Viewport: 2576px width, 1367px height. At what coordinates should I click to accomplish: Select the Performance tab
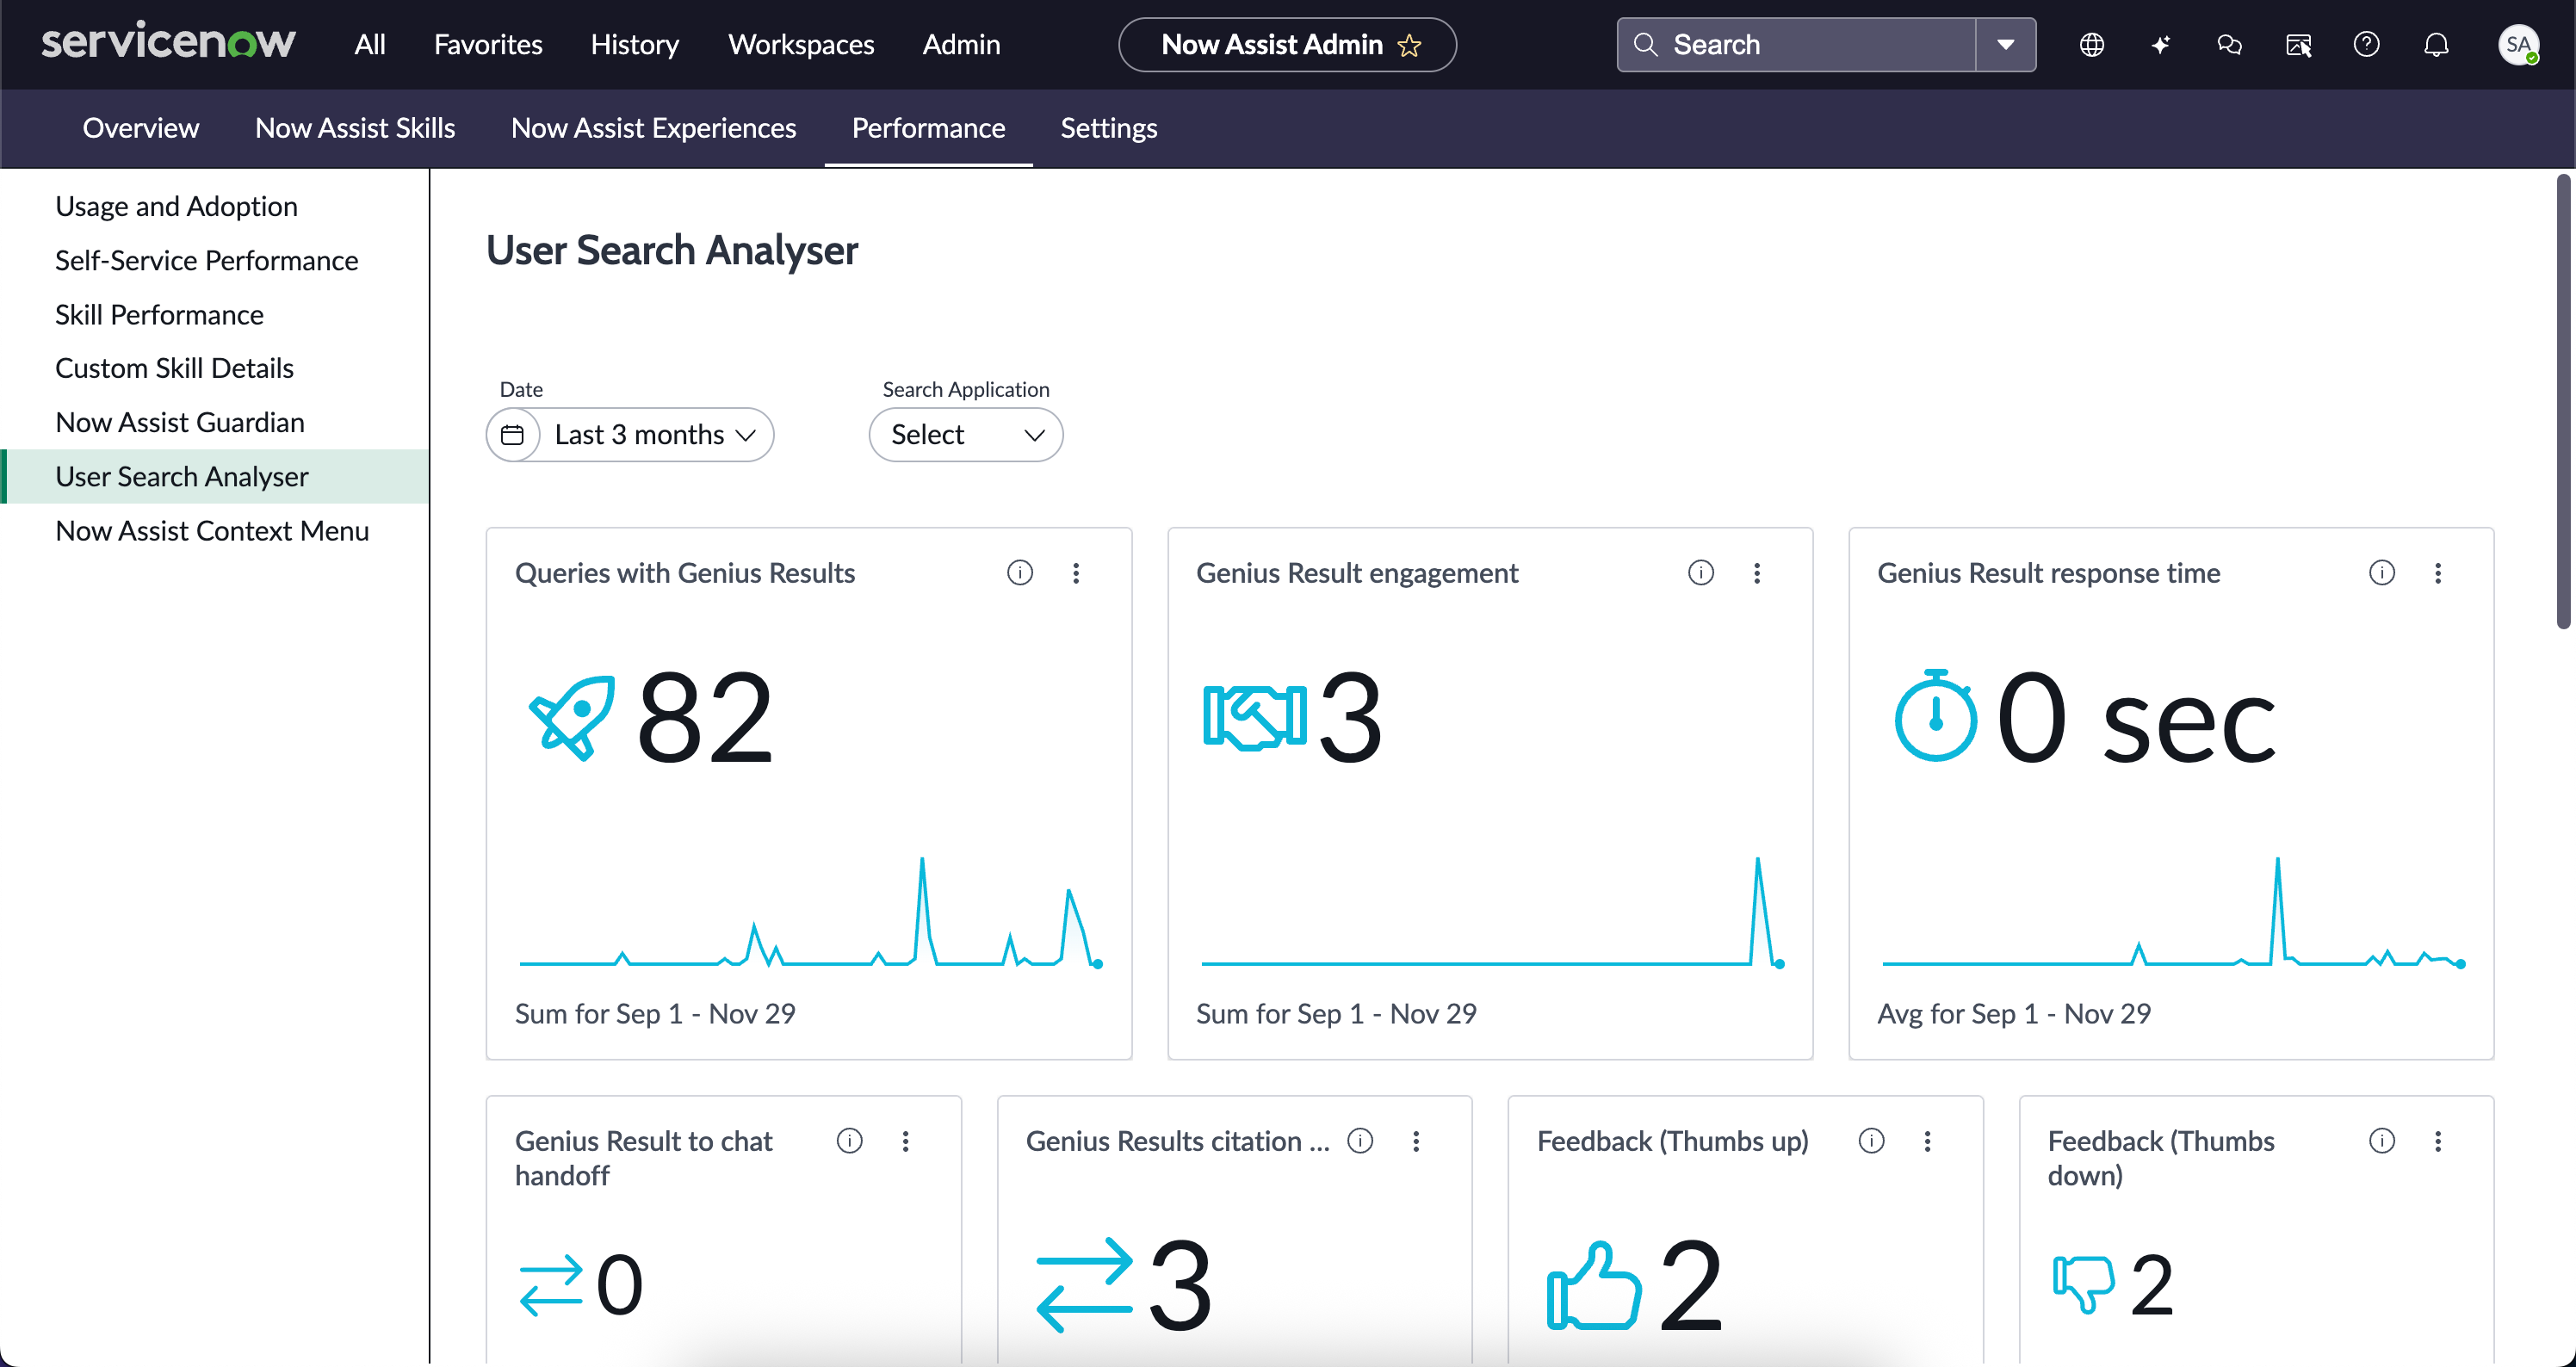[x=928, y=128]
